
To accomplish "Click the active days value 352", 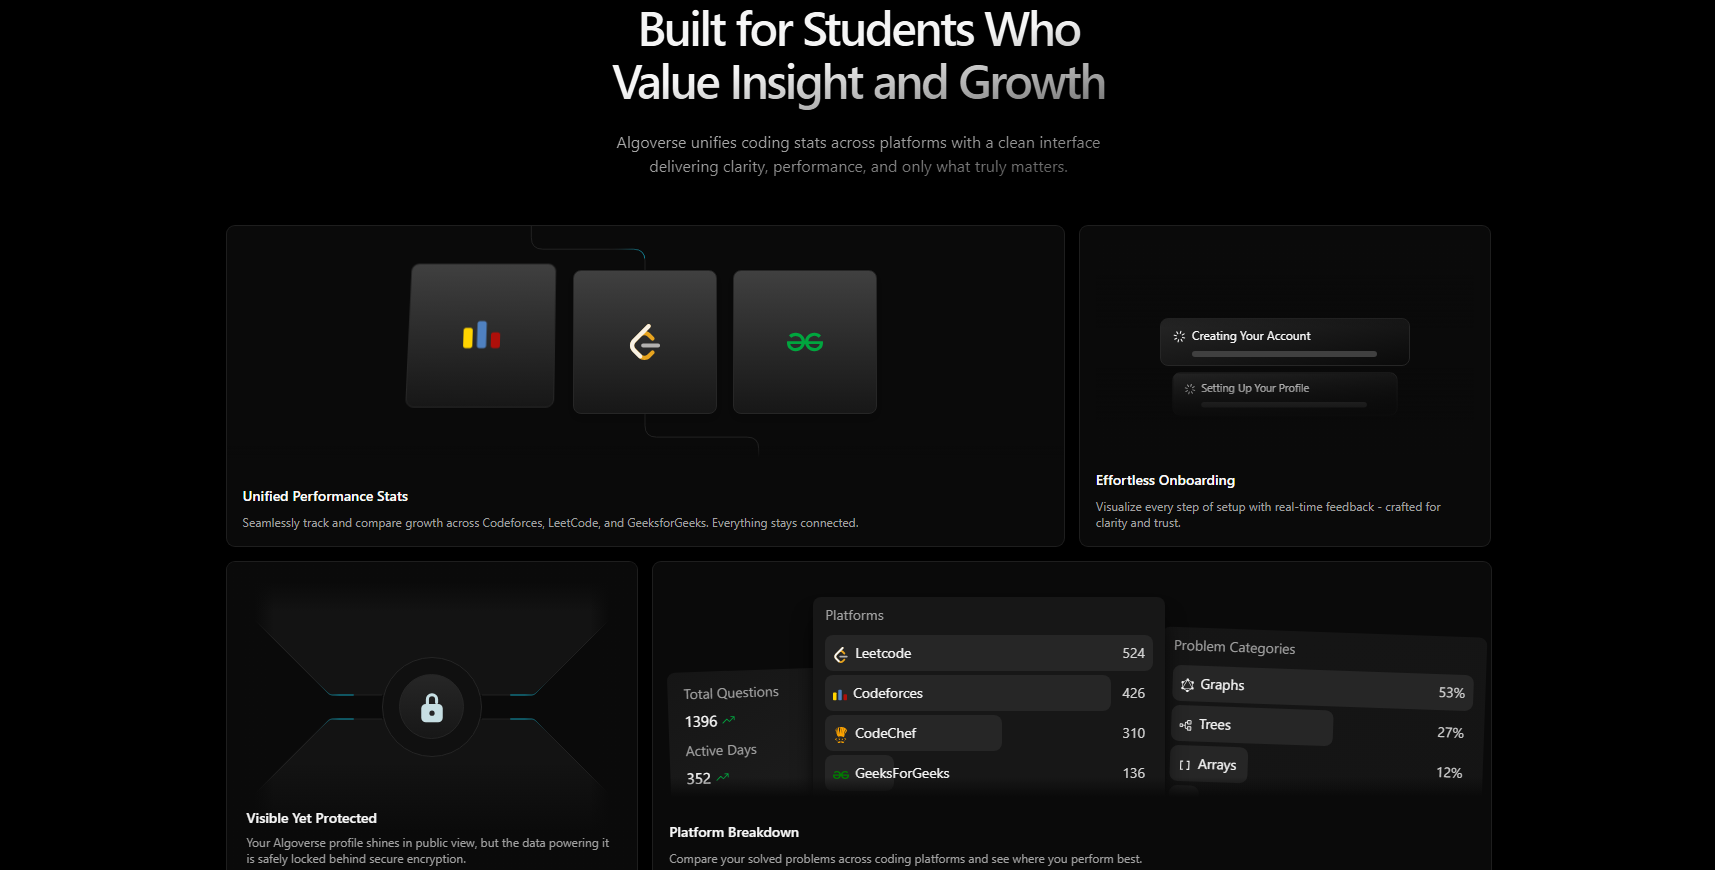I will click(698, 778).
